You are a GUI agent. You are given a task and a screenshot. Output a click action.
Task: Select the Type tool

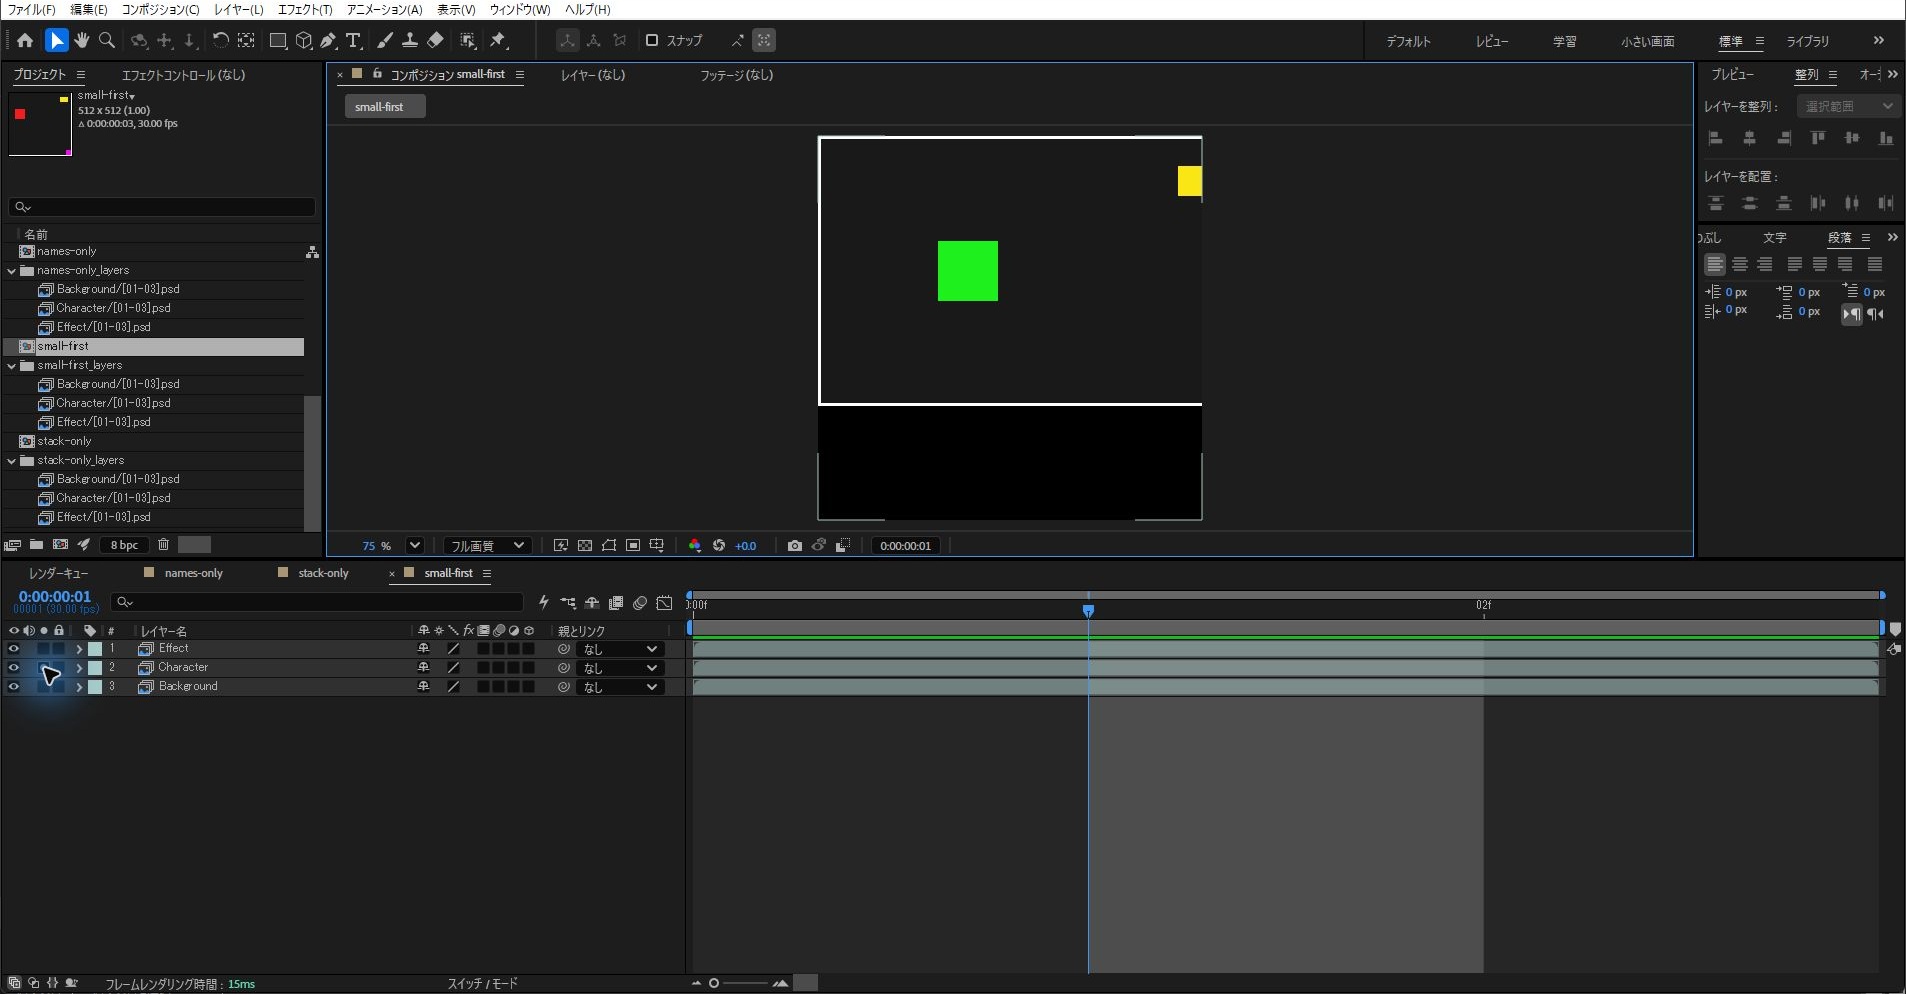(353, 41)
